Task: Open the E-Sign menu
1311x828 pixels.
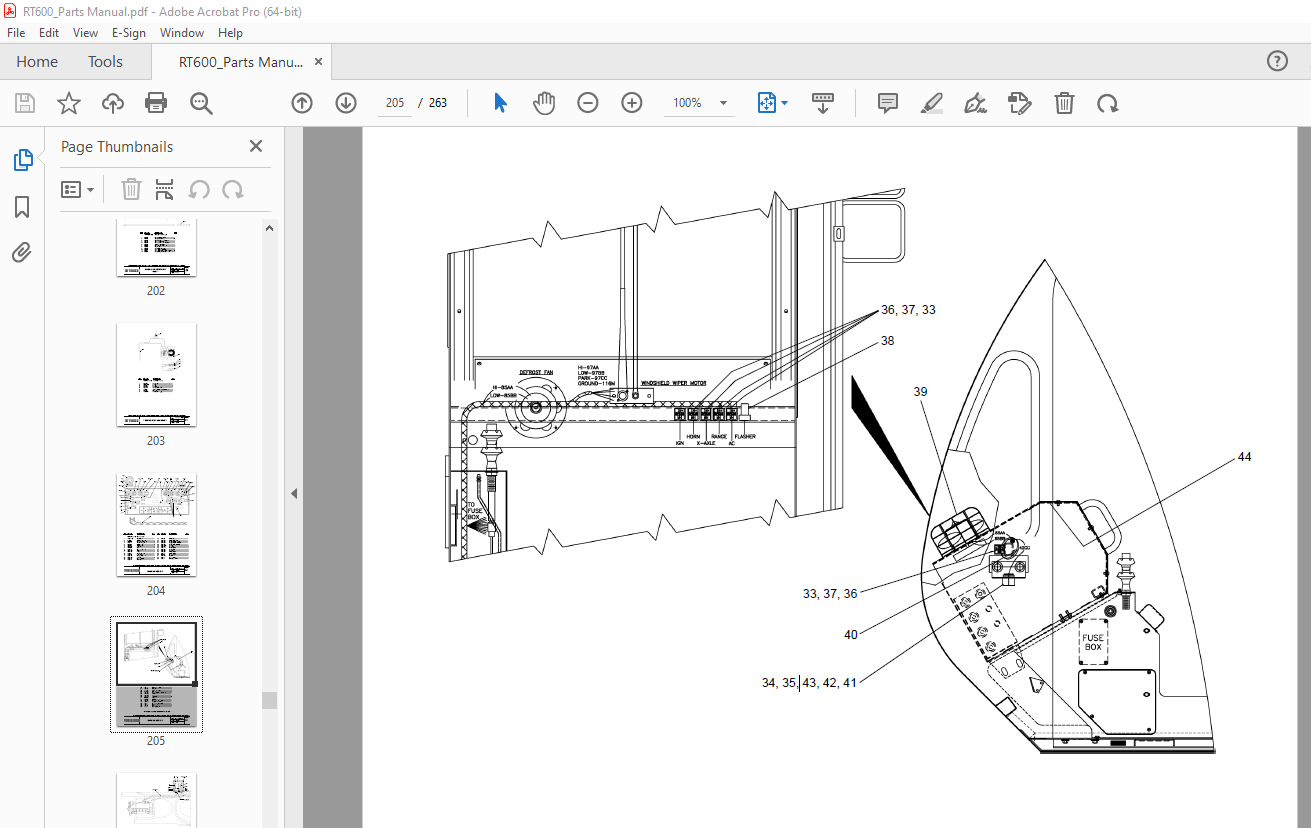Action: click(x=129, y=32)
